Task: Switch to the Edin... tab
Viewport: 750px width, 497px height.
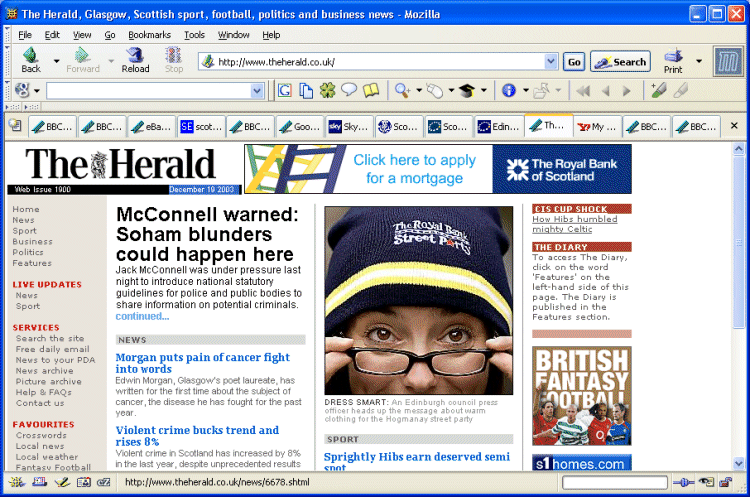Action: pyautogui.click(x=498, y=127)
